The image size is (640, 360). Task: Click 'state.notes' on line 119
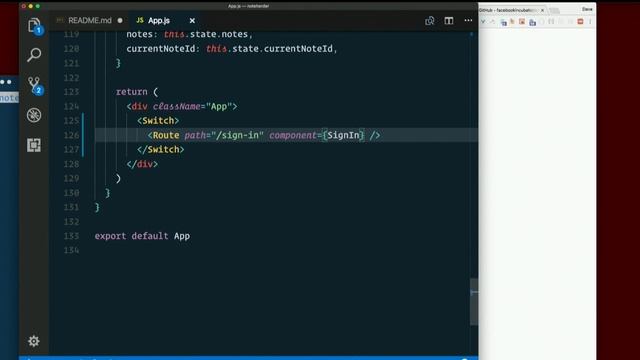point(219,34)
